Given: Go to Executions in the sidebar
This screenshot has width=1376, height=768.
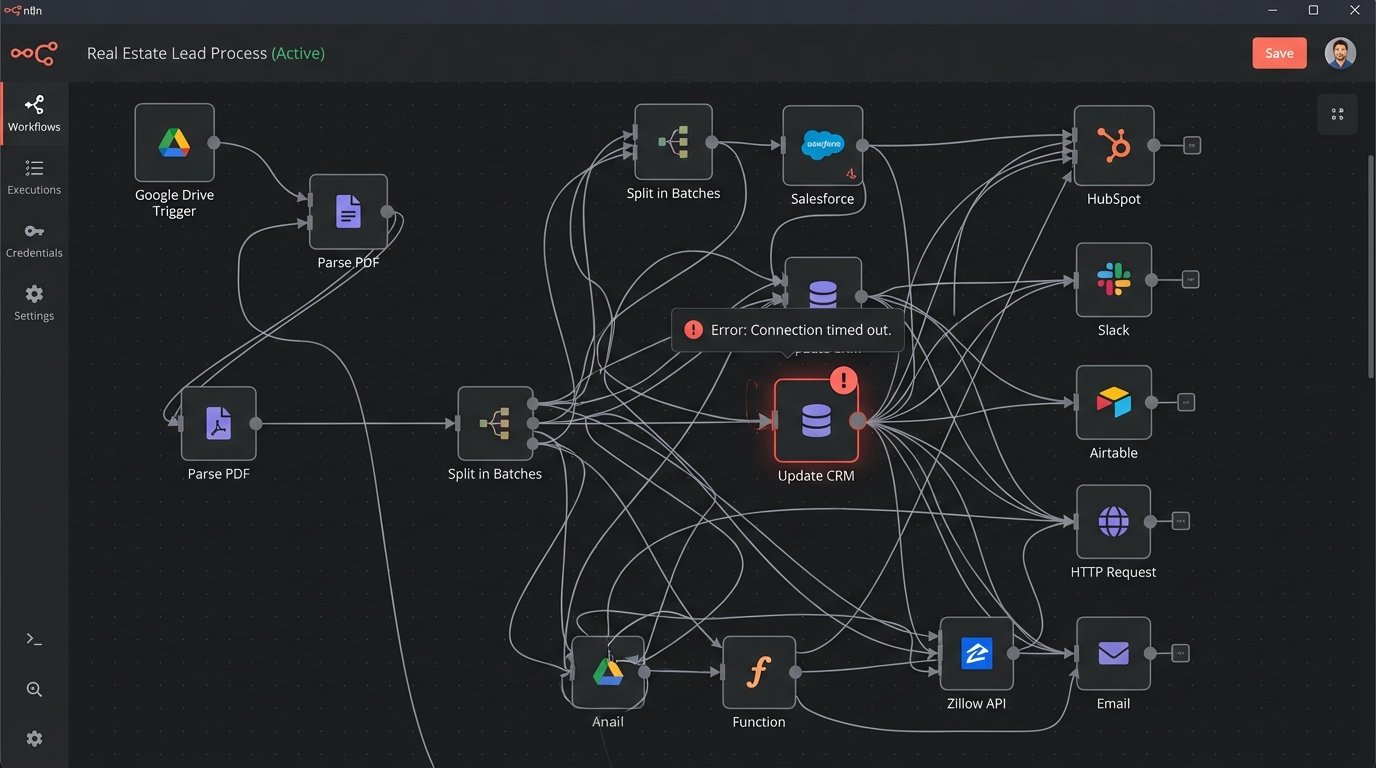Looking at the screenshot, I should click(34, 177).
